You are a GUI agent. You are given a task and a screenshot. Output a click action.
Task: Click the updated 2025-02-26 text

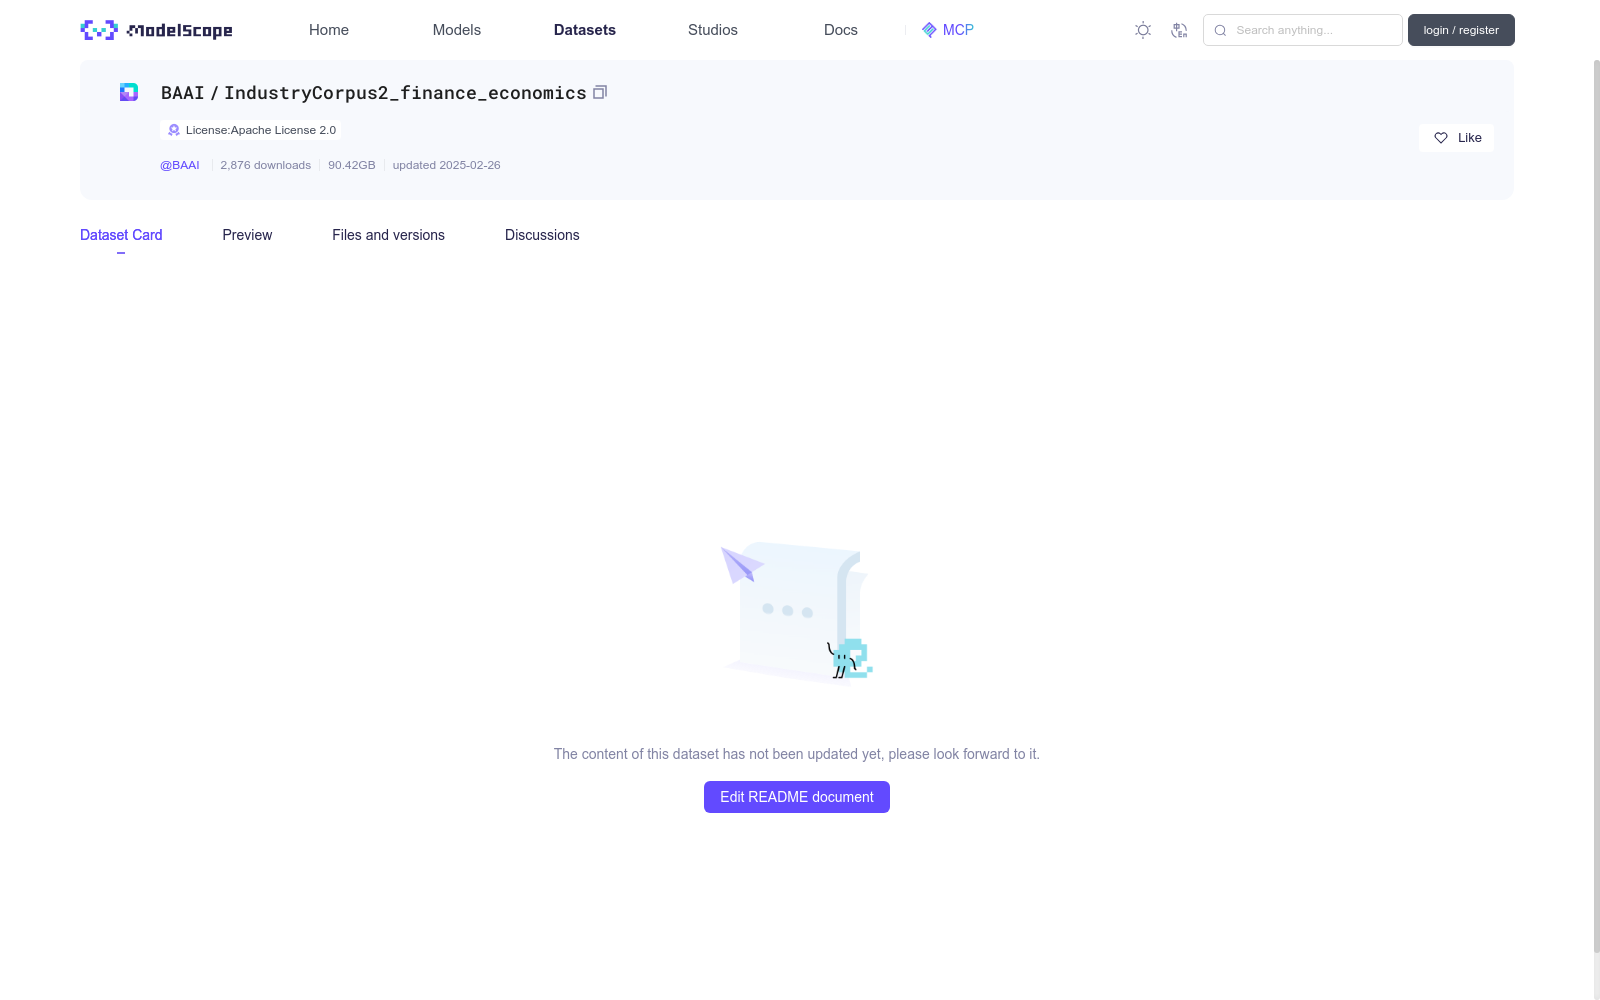point(446,165)
